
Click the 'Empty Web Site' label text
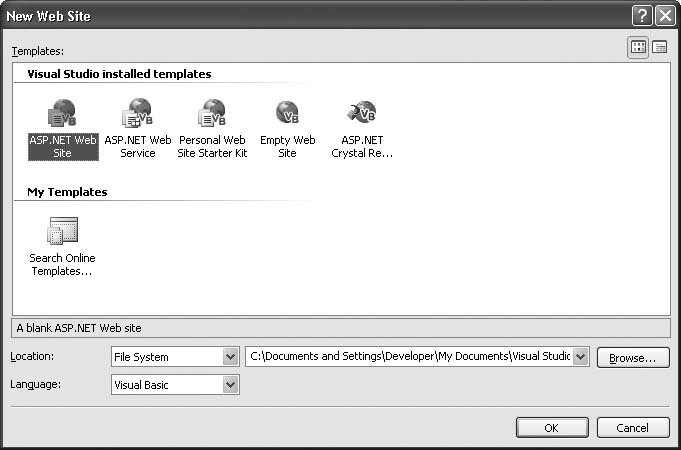[x=288, y=147]
